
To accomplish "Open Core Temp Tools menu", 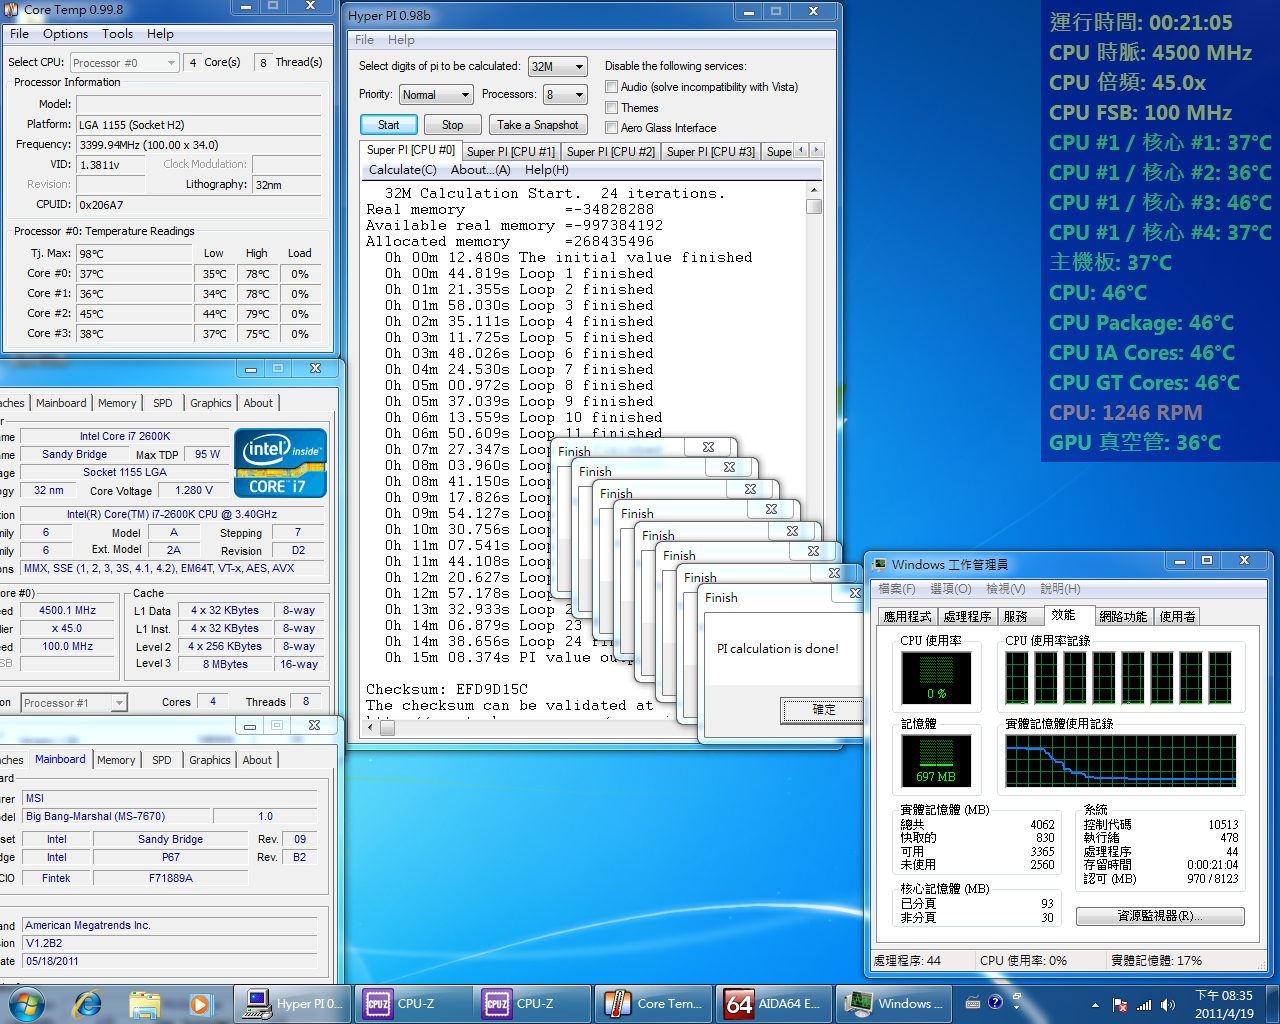I will pos(117,34).
